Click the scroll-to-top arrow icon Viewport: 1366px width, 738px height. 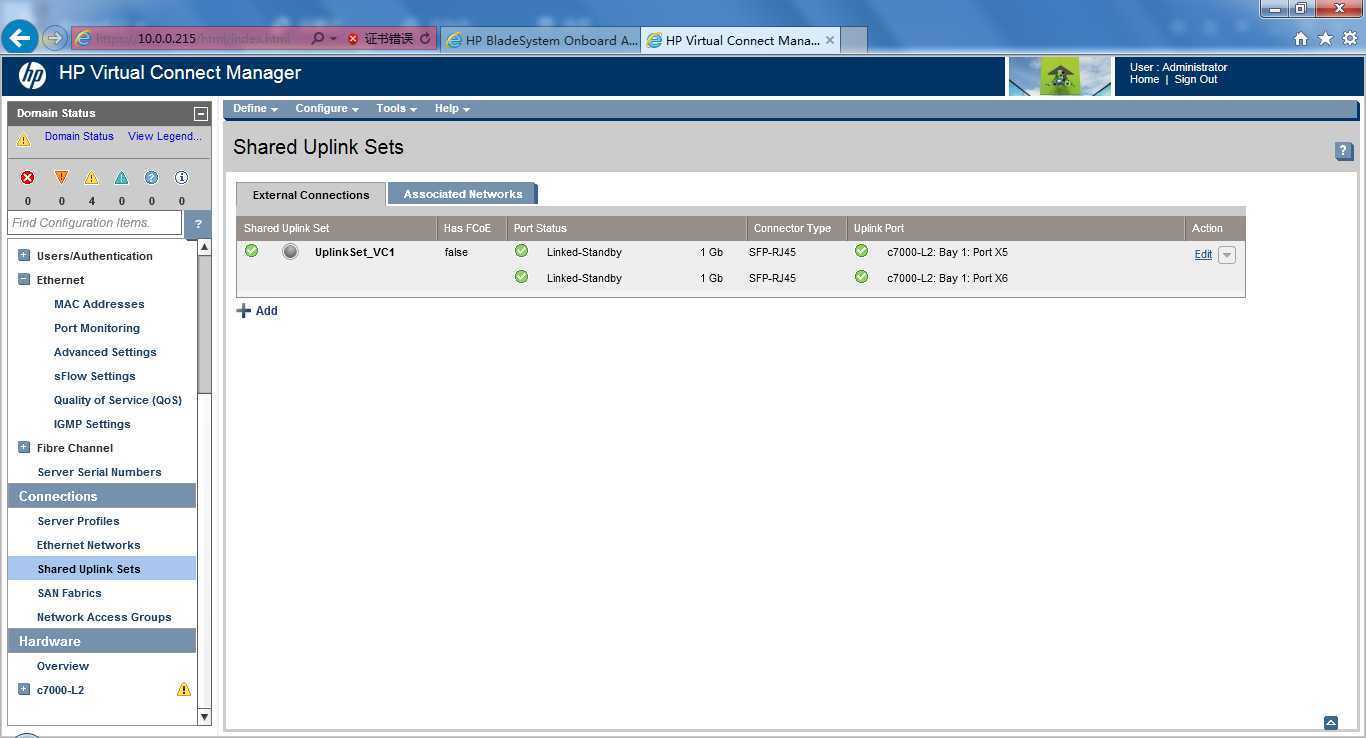click(1331, 722)
